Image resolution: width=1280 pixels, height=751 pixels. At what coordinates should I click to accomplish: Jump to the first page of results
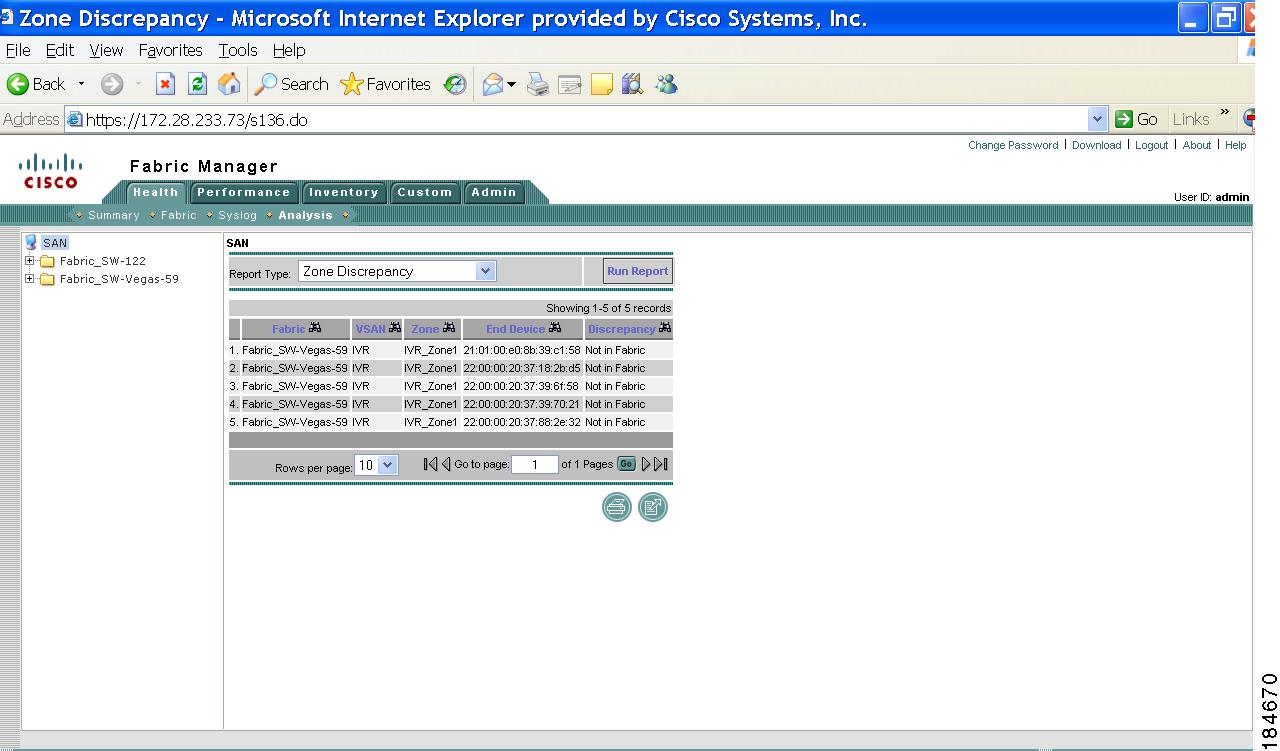(x=430, y=464)
